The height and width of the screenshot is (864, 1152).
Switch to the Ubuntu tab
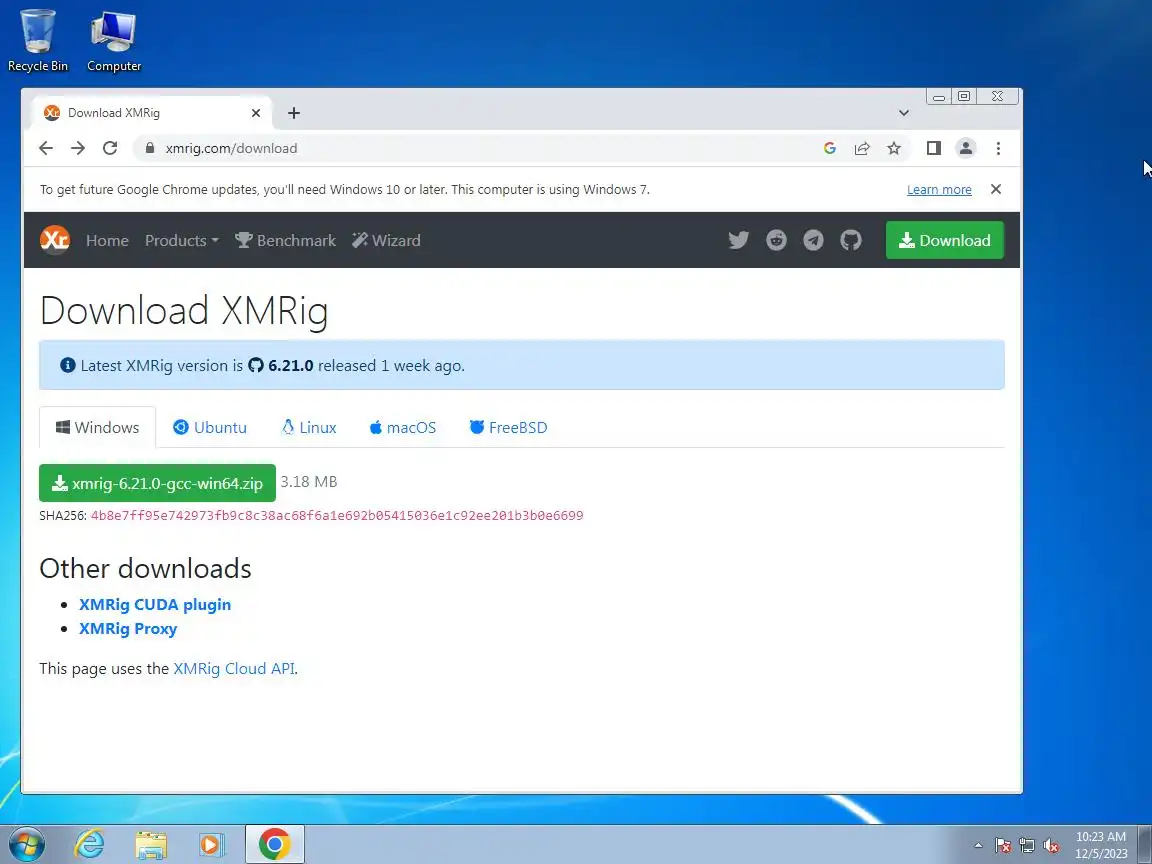point(210,428)
